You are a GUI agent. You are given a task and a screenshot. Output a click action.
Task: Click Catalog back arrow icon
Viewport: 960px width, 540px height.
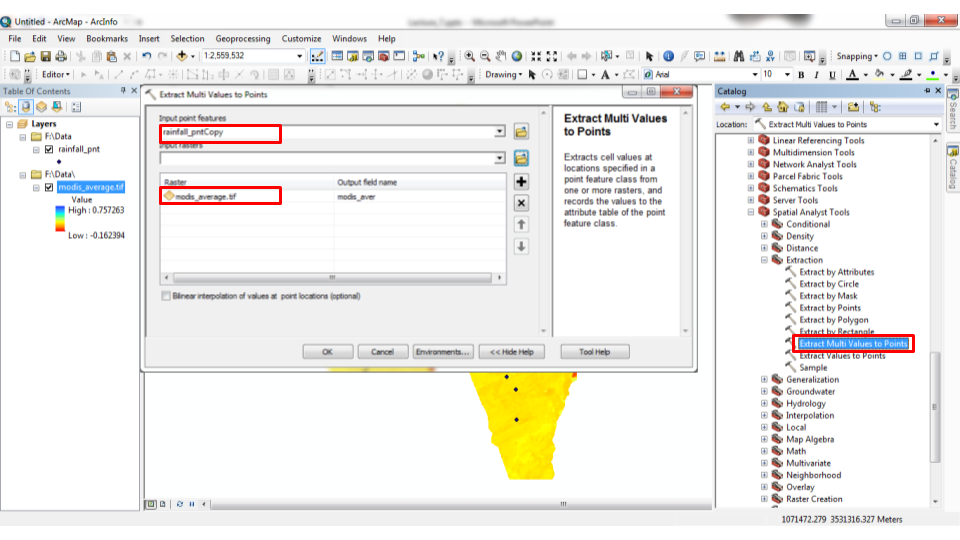[x=726, y=107]
